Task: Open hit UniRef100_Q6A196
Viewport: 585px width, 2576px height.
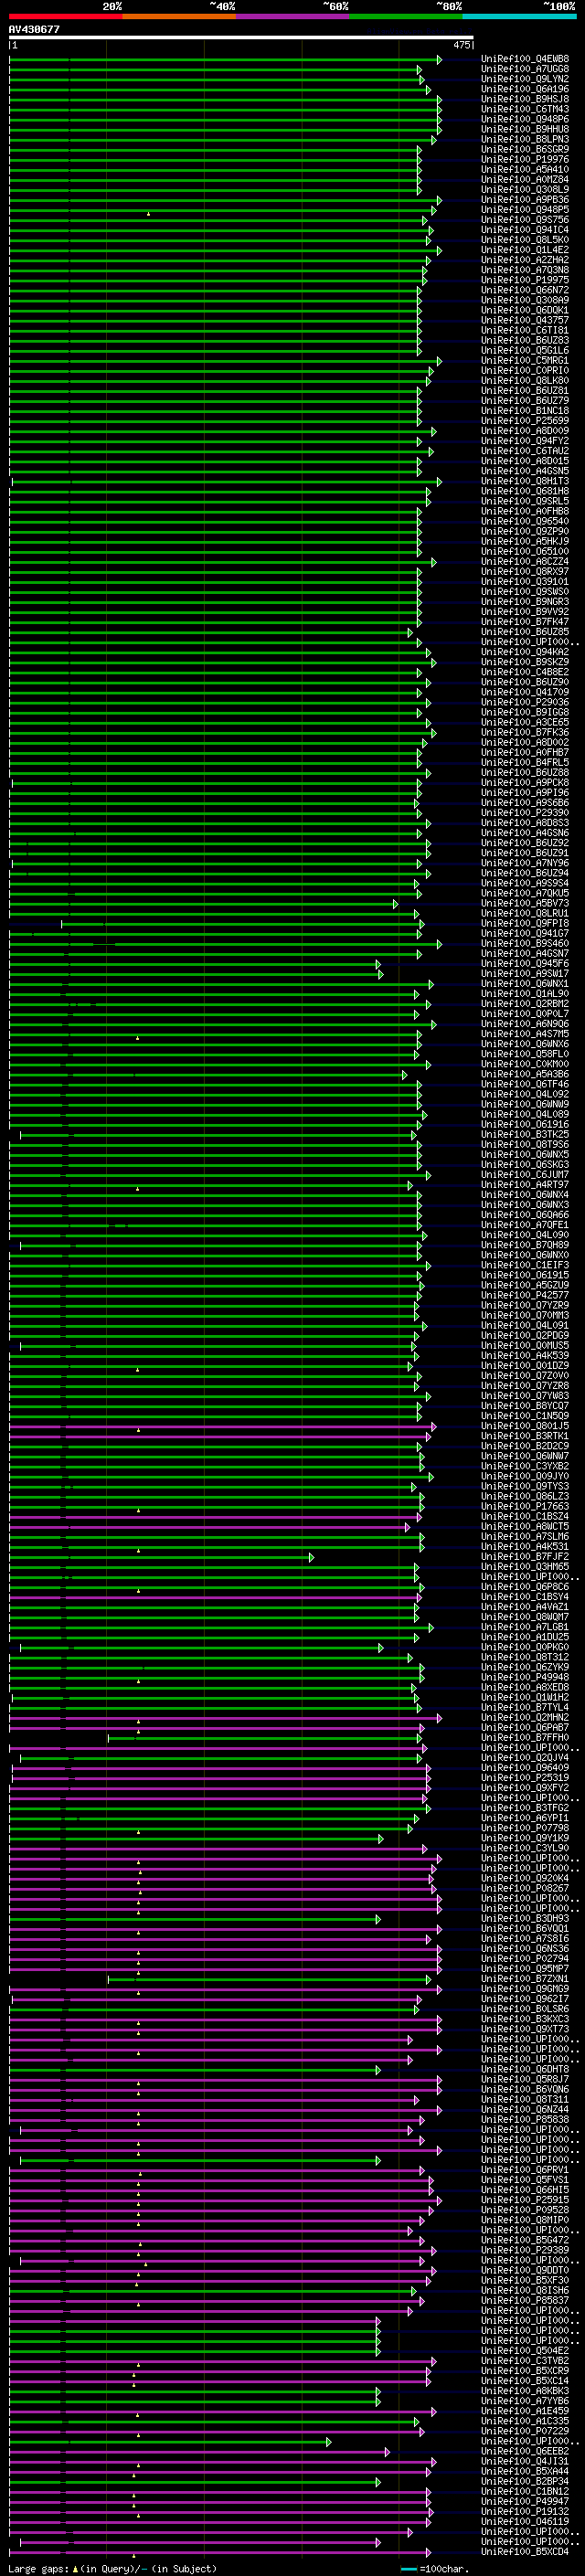Action: point(525,89)
